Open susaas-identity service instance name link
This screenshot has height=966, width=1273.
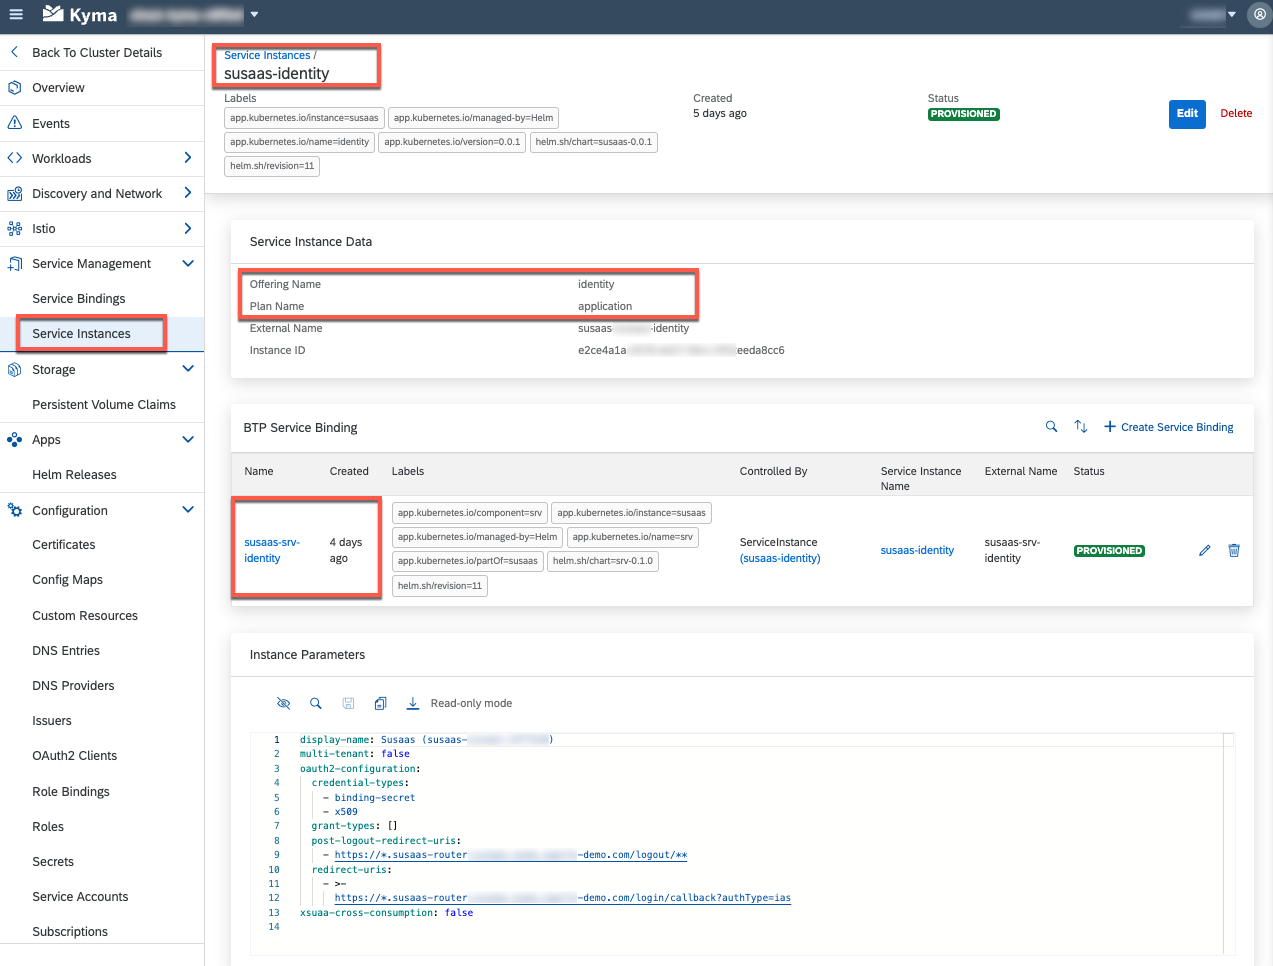917,551
